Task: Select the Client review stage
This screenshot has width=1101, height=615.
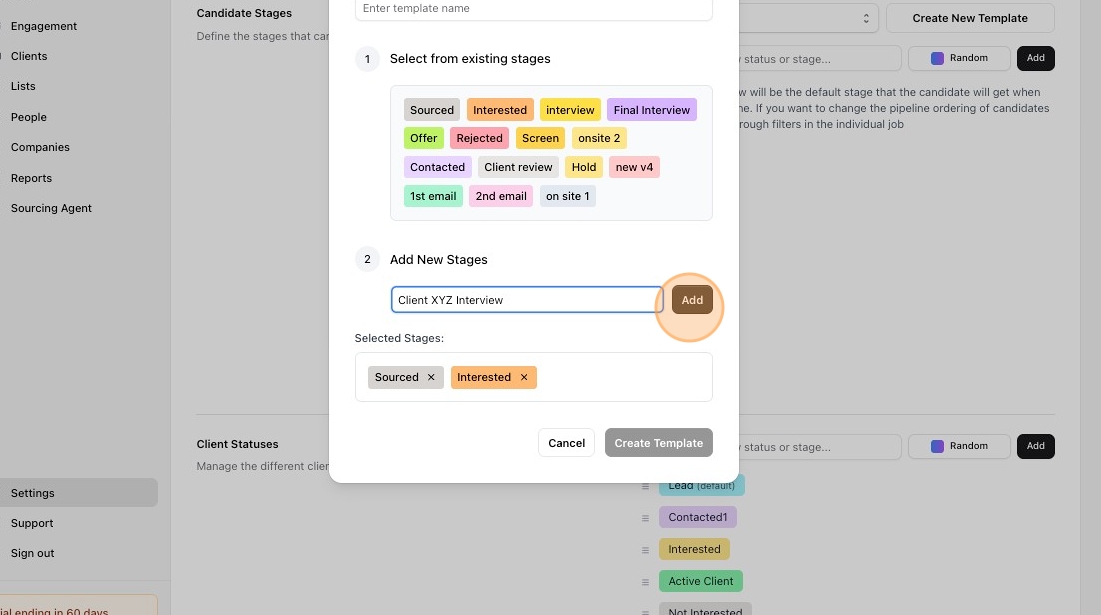Action: tap(518, 167)
